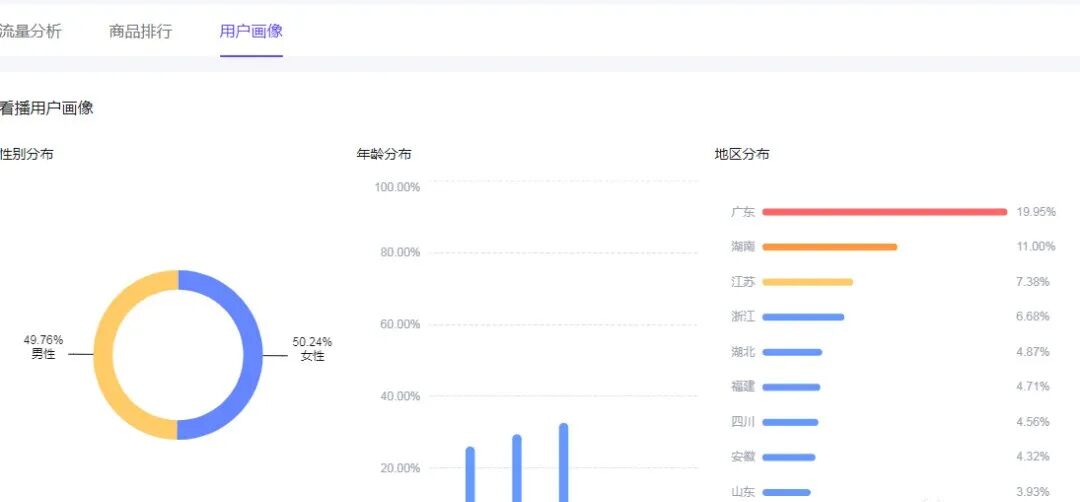Click the 性别分布 chart title
This screenshot has width=1080, height=502.
pos(26,154)
